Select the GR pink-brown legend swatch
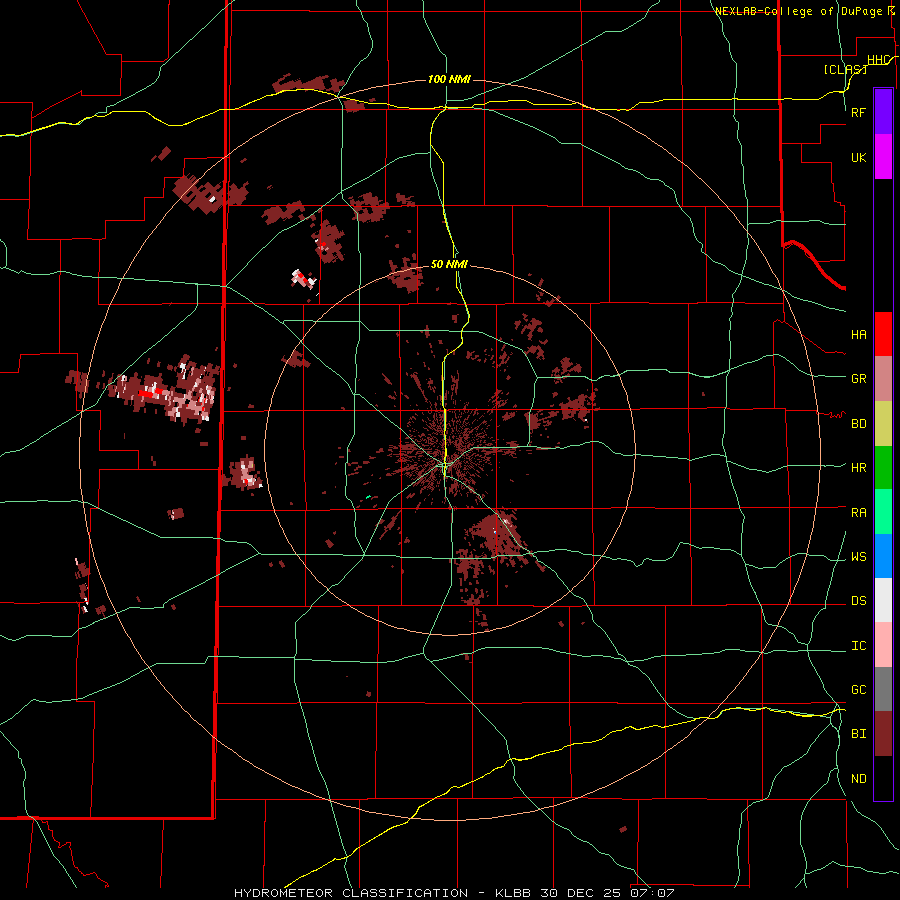Viewport: 900px width, 900px height. tap(883, 379)
